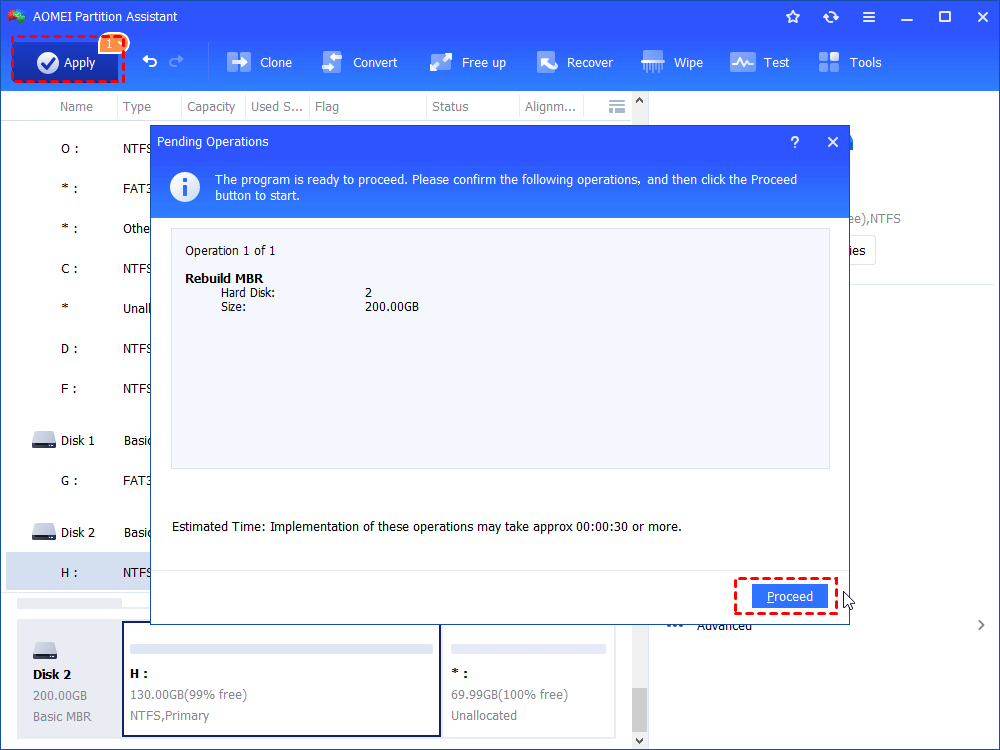Redo the operation arrow

[176, 61]
